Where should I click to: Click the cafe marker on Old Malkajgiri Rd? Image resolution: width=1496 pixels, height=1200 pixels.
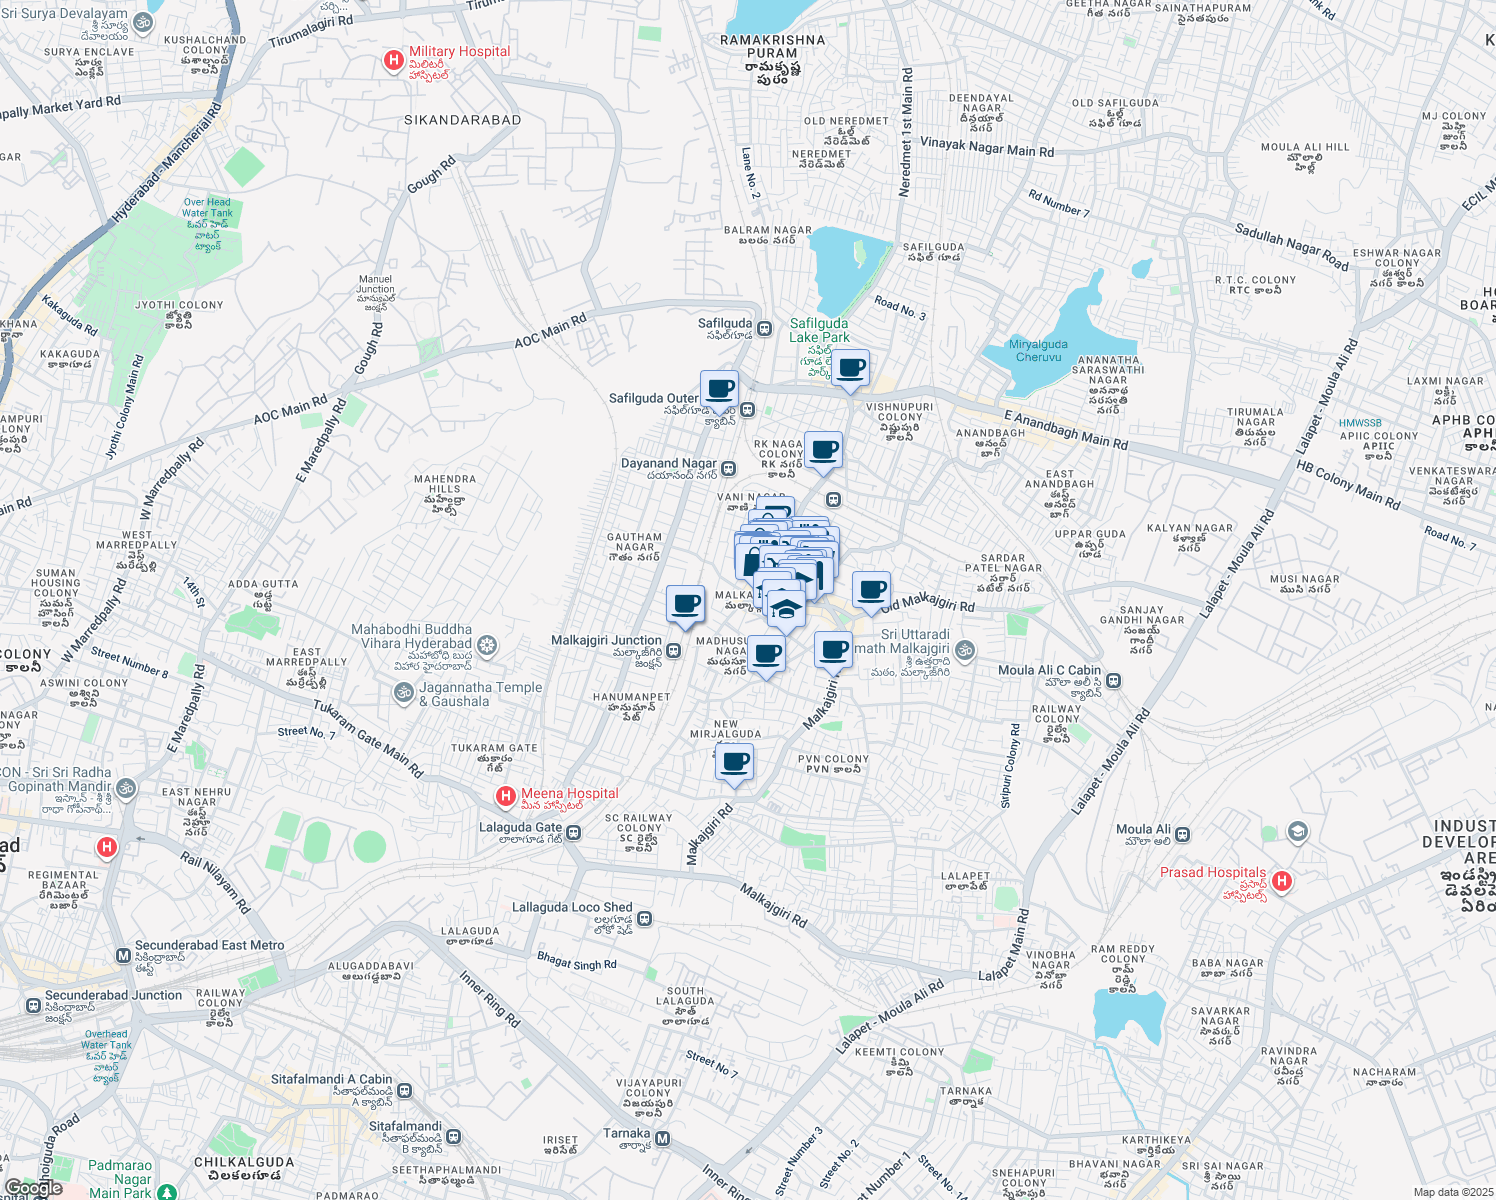click(871, 590)
